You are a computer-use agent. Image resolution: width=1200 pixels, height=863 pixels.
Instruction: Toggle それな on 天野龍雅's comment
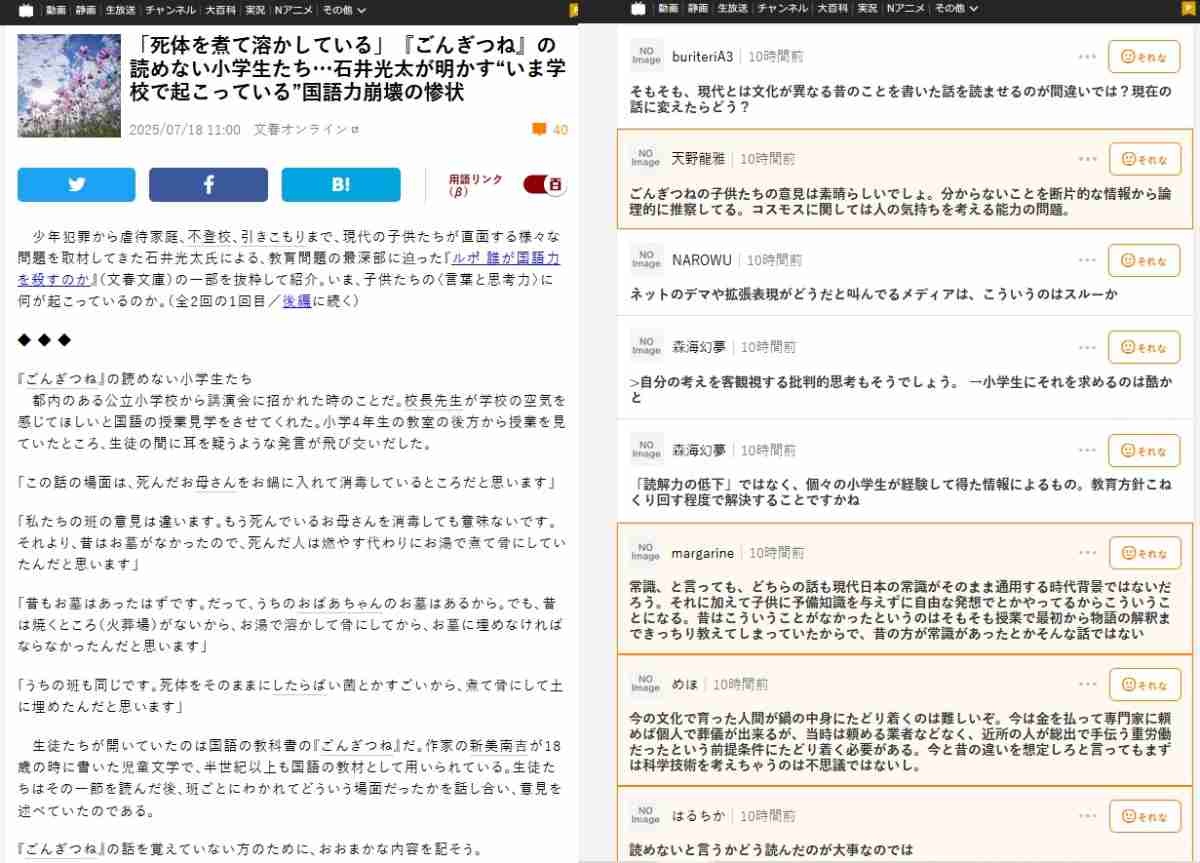[1144, 159]
